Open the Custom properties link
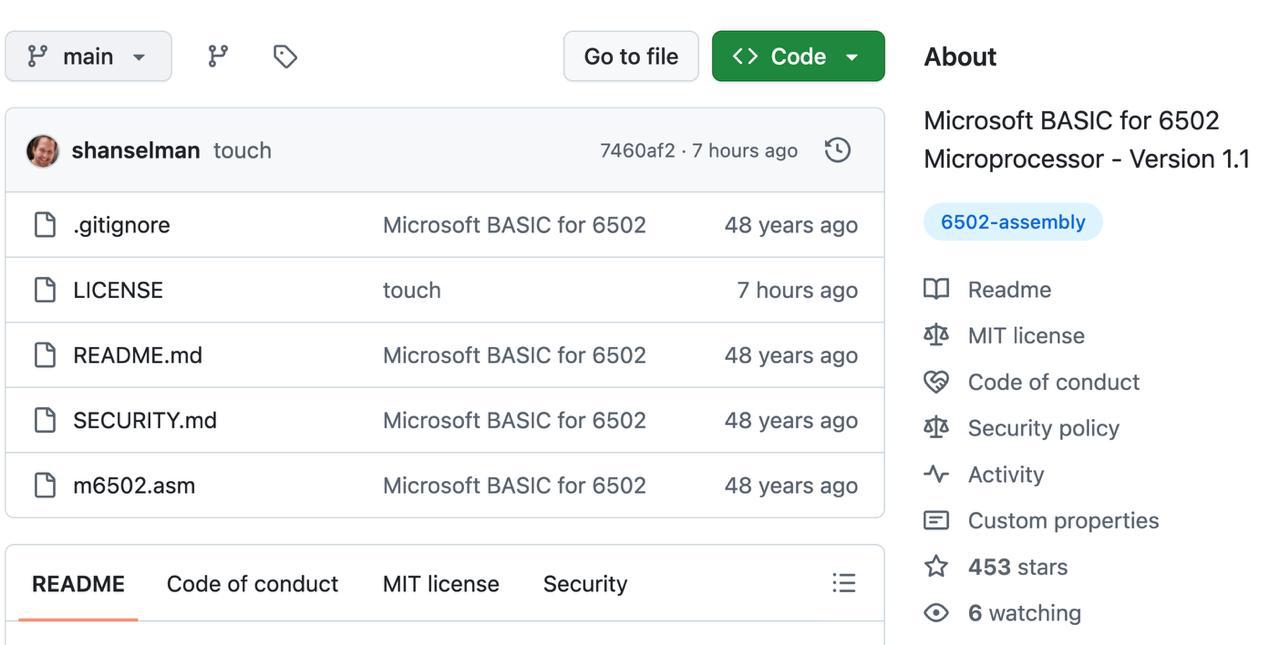This screenshot has height=645, width=1280. 1063,520
